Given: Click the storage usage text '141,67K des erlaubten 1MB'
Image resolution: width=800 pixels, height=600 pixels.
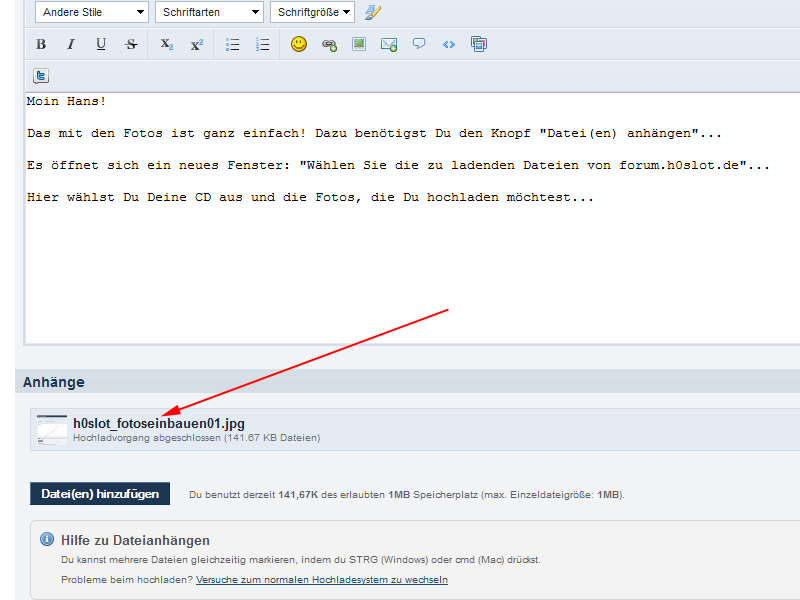Looking at the screenshot, I should point(344,495).
